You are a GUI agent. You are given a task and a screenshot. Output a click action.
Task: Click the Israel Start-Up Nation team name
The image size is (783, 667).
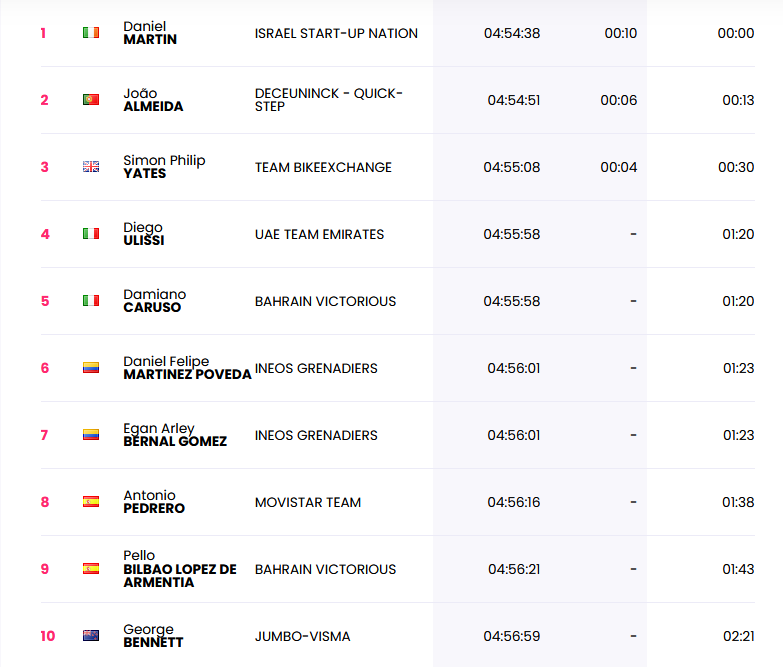pos(336,33)
